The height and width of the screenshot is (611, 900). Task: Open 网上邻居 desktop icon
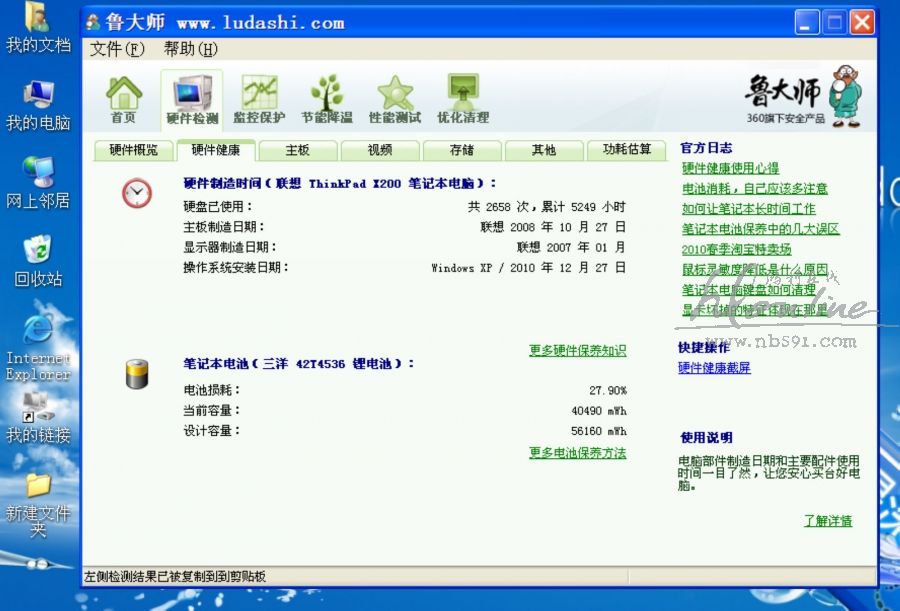[38, 184]
